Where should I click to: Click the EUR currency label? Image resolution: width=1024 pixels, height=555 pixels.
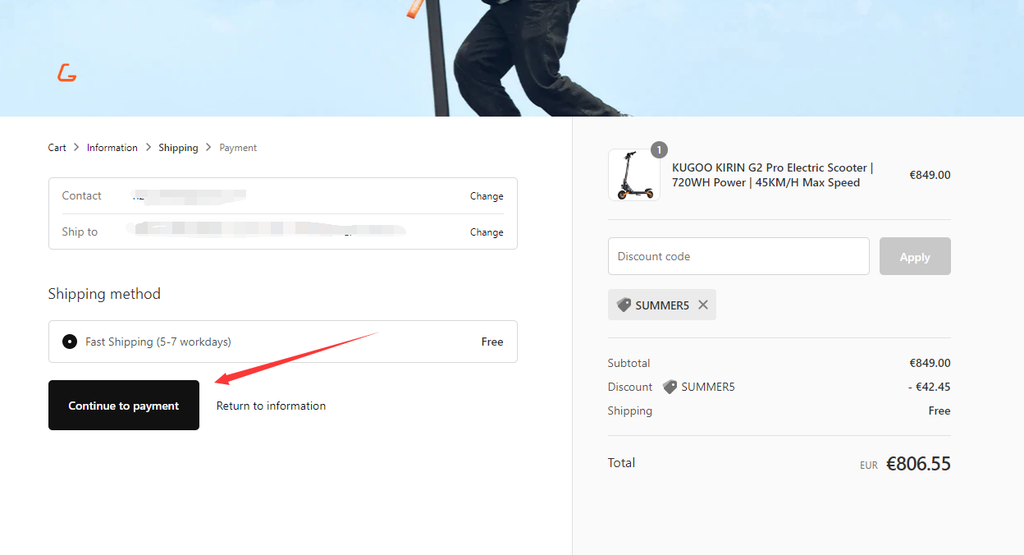click(x=869, y=466)
